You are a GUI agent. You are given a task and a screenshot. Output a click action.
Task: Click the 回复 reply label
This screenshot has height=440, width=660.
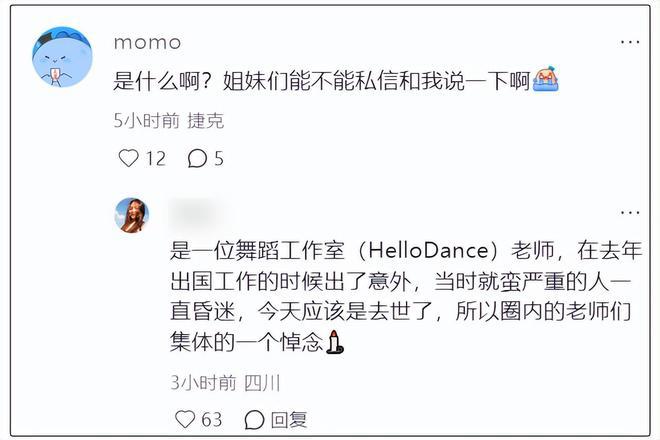290,419
